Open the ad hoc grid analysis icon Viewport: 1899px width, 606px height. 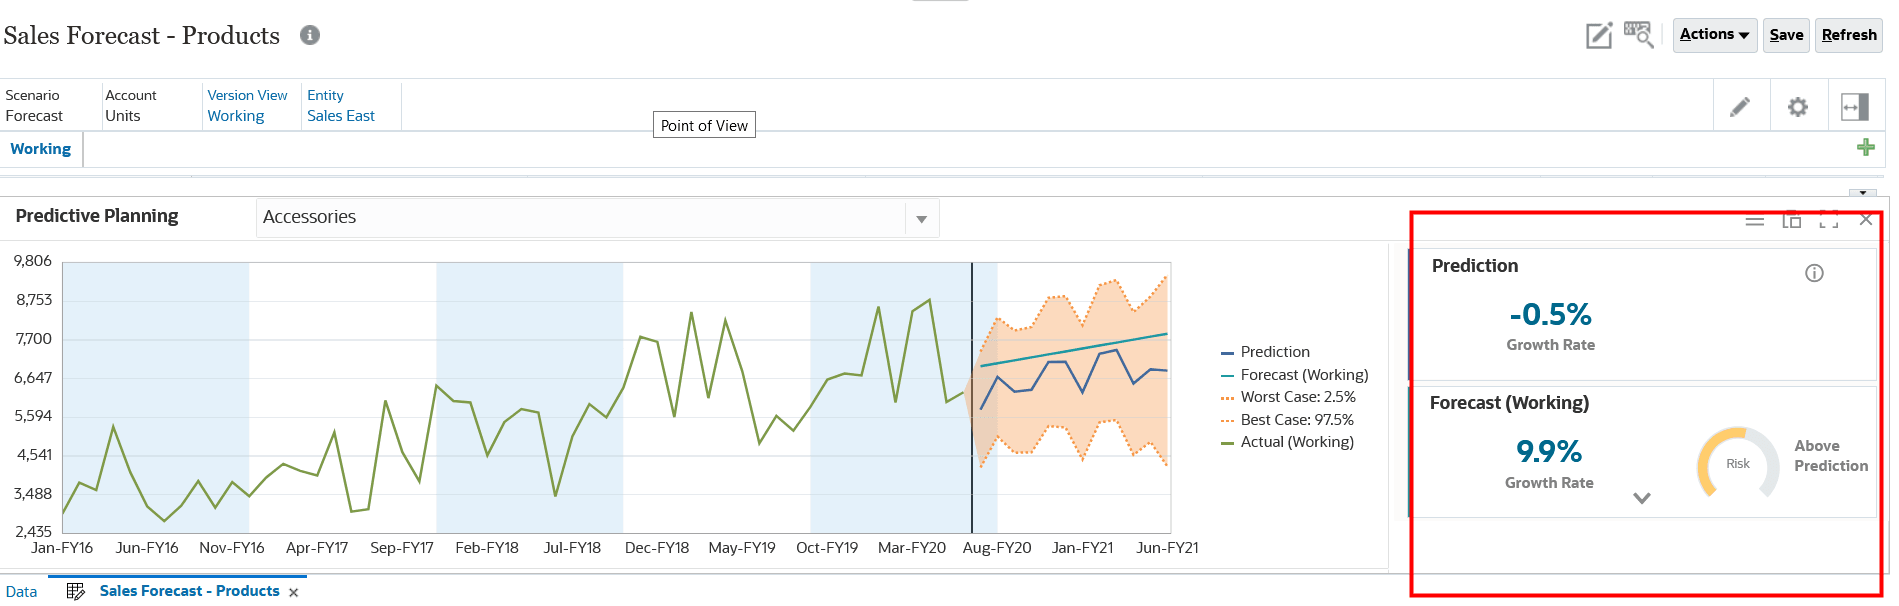coord(1638,34)
